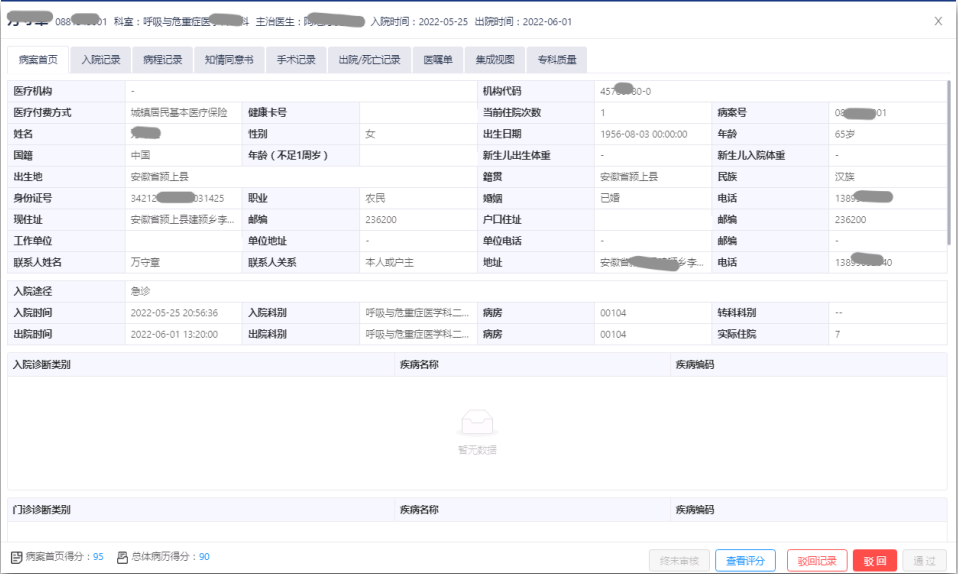
Task: Click the 通过 button
Action: click(924, 561)
